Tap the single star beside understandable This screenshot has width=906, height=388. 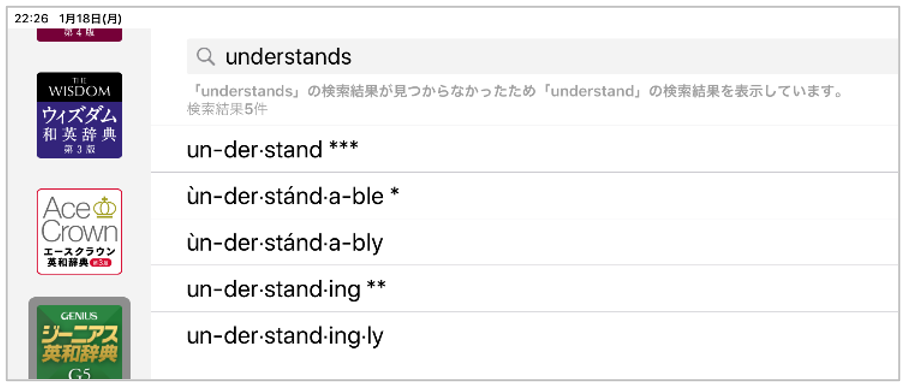pyautogui.click(x=395, y=196)
